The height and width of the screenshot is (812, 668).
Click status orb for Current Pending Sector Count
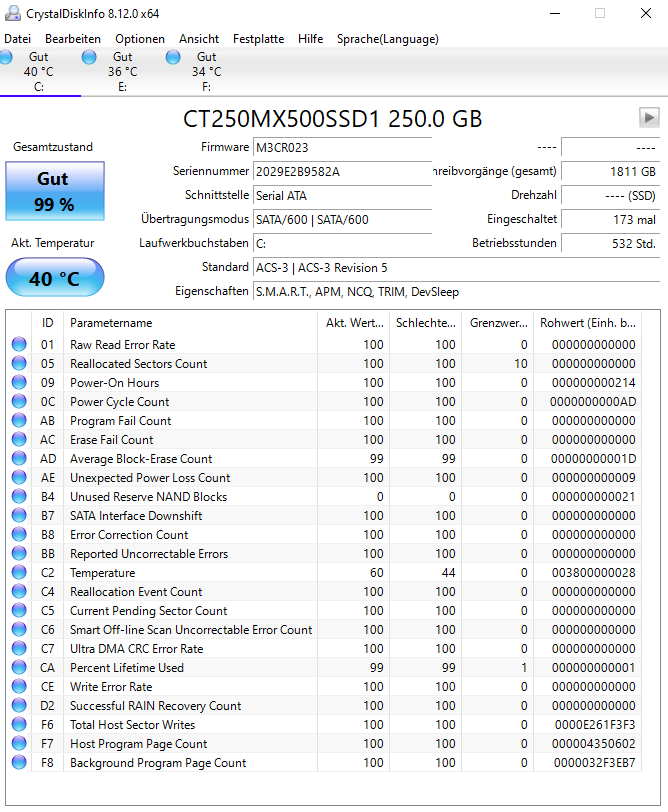19,611
